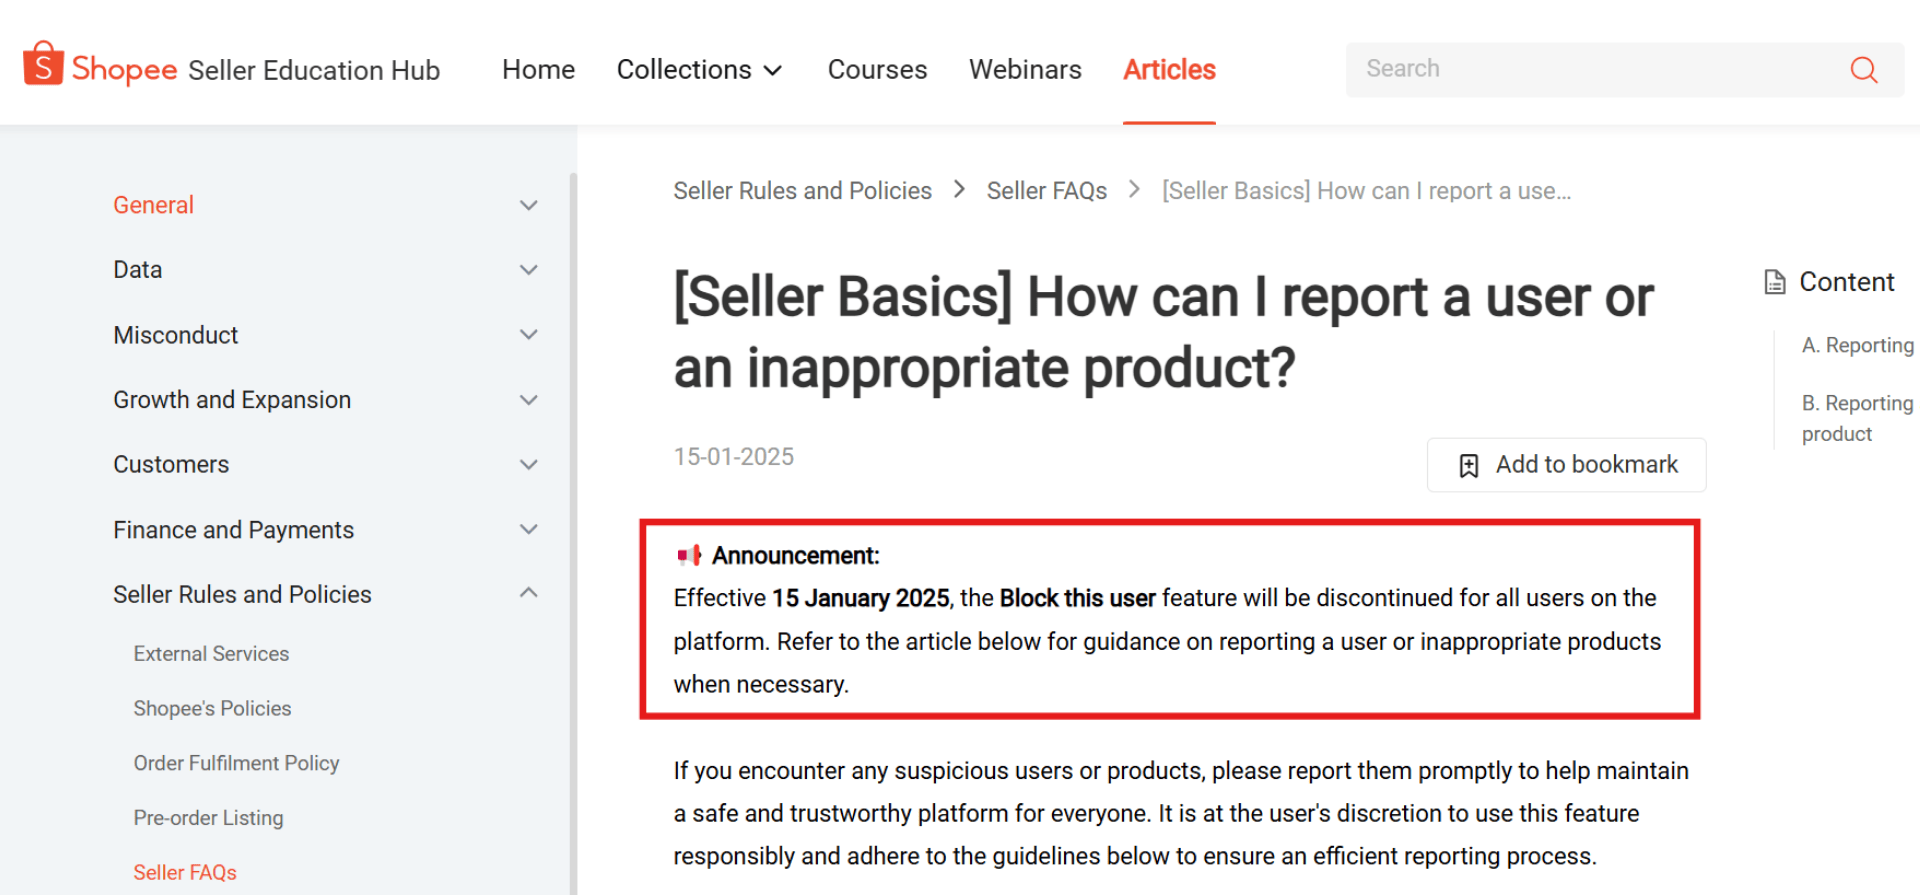1920x895 pixels.
Task: Select the Articles tab
Action: pos(1169,70)
